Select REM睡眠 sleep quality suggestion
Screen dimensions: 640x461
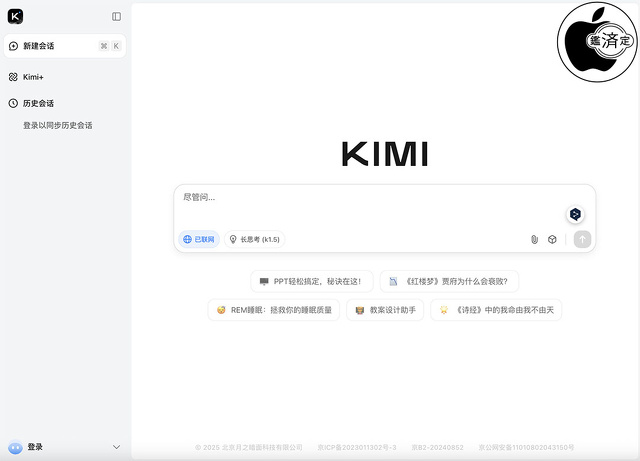click(x=274, y=310)
